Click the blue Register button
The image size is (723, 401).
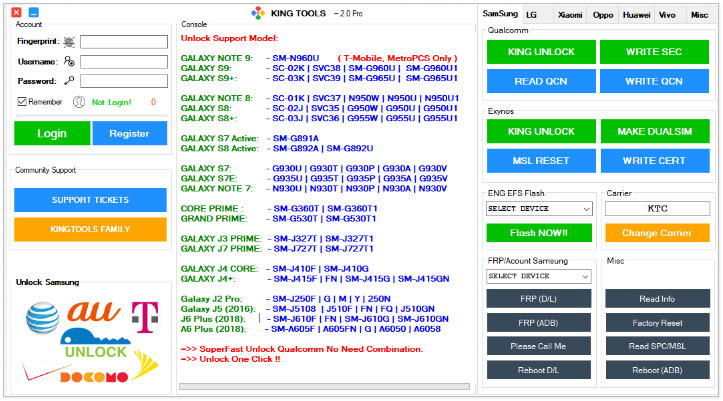(130, 133)
